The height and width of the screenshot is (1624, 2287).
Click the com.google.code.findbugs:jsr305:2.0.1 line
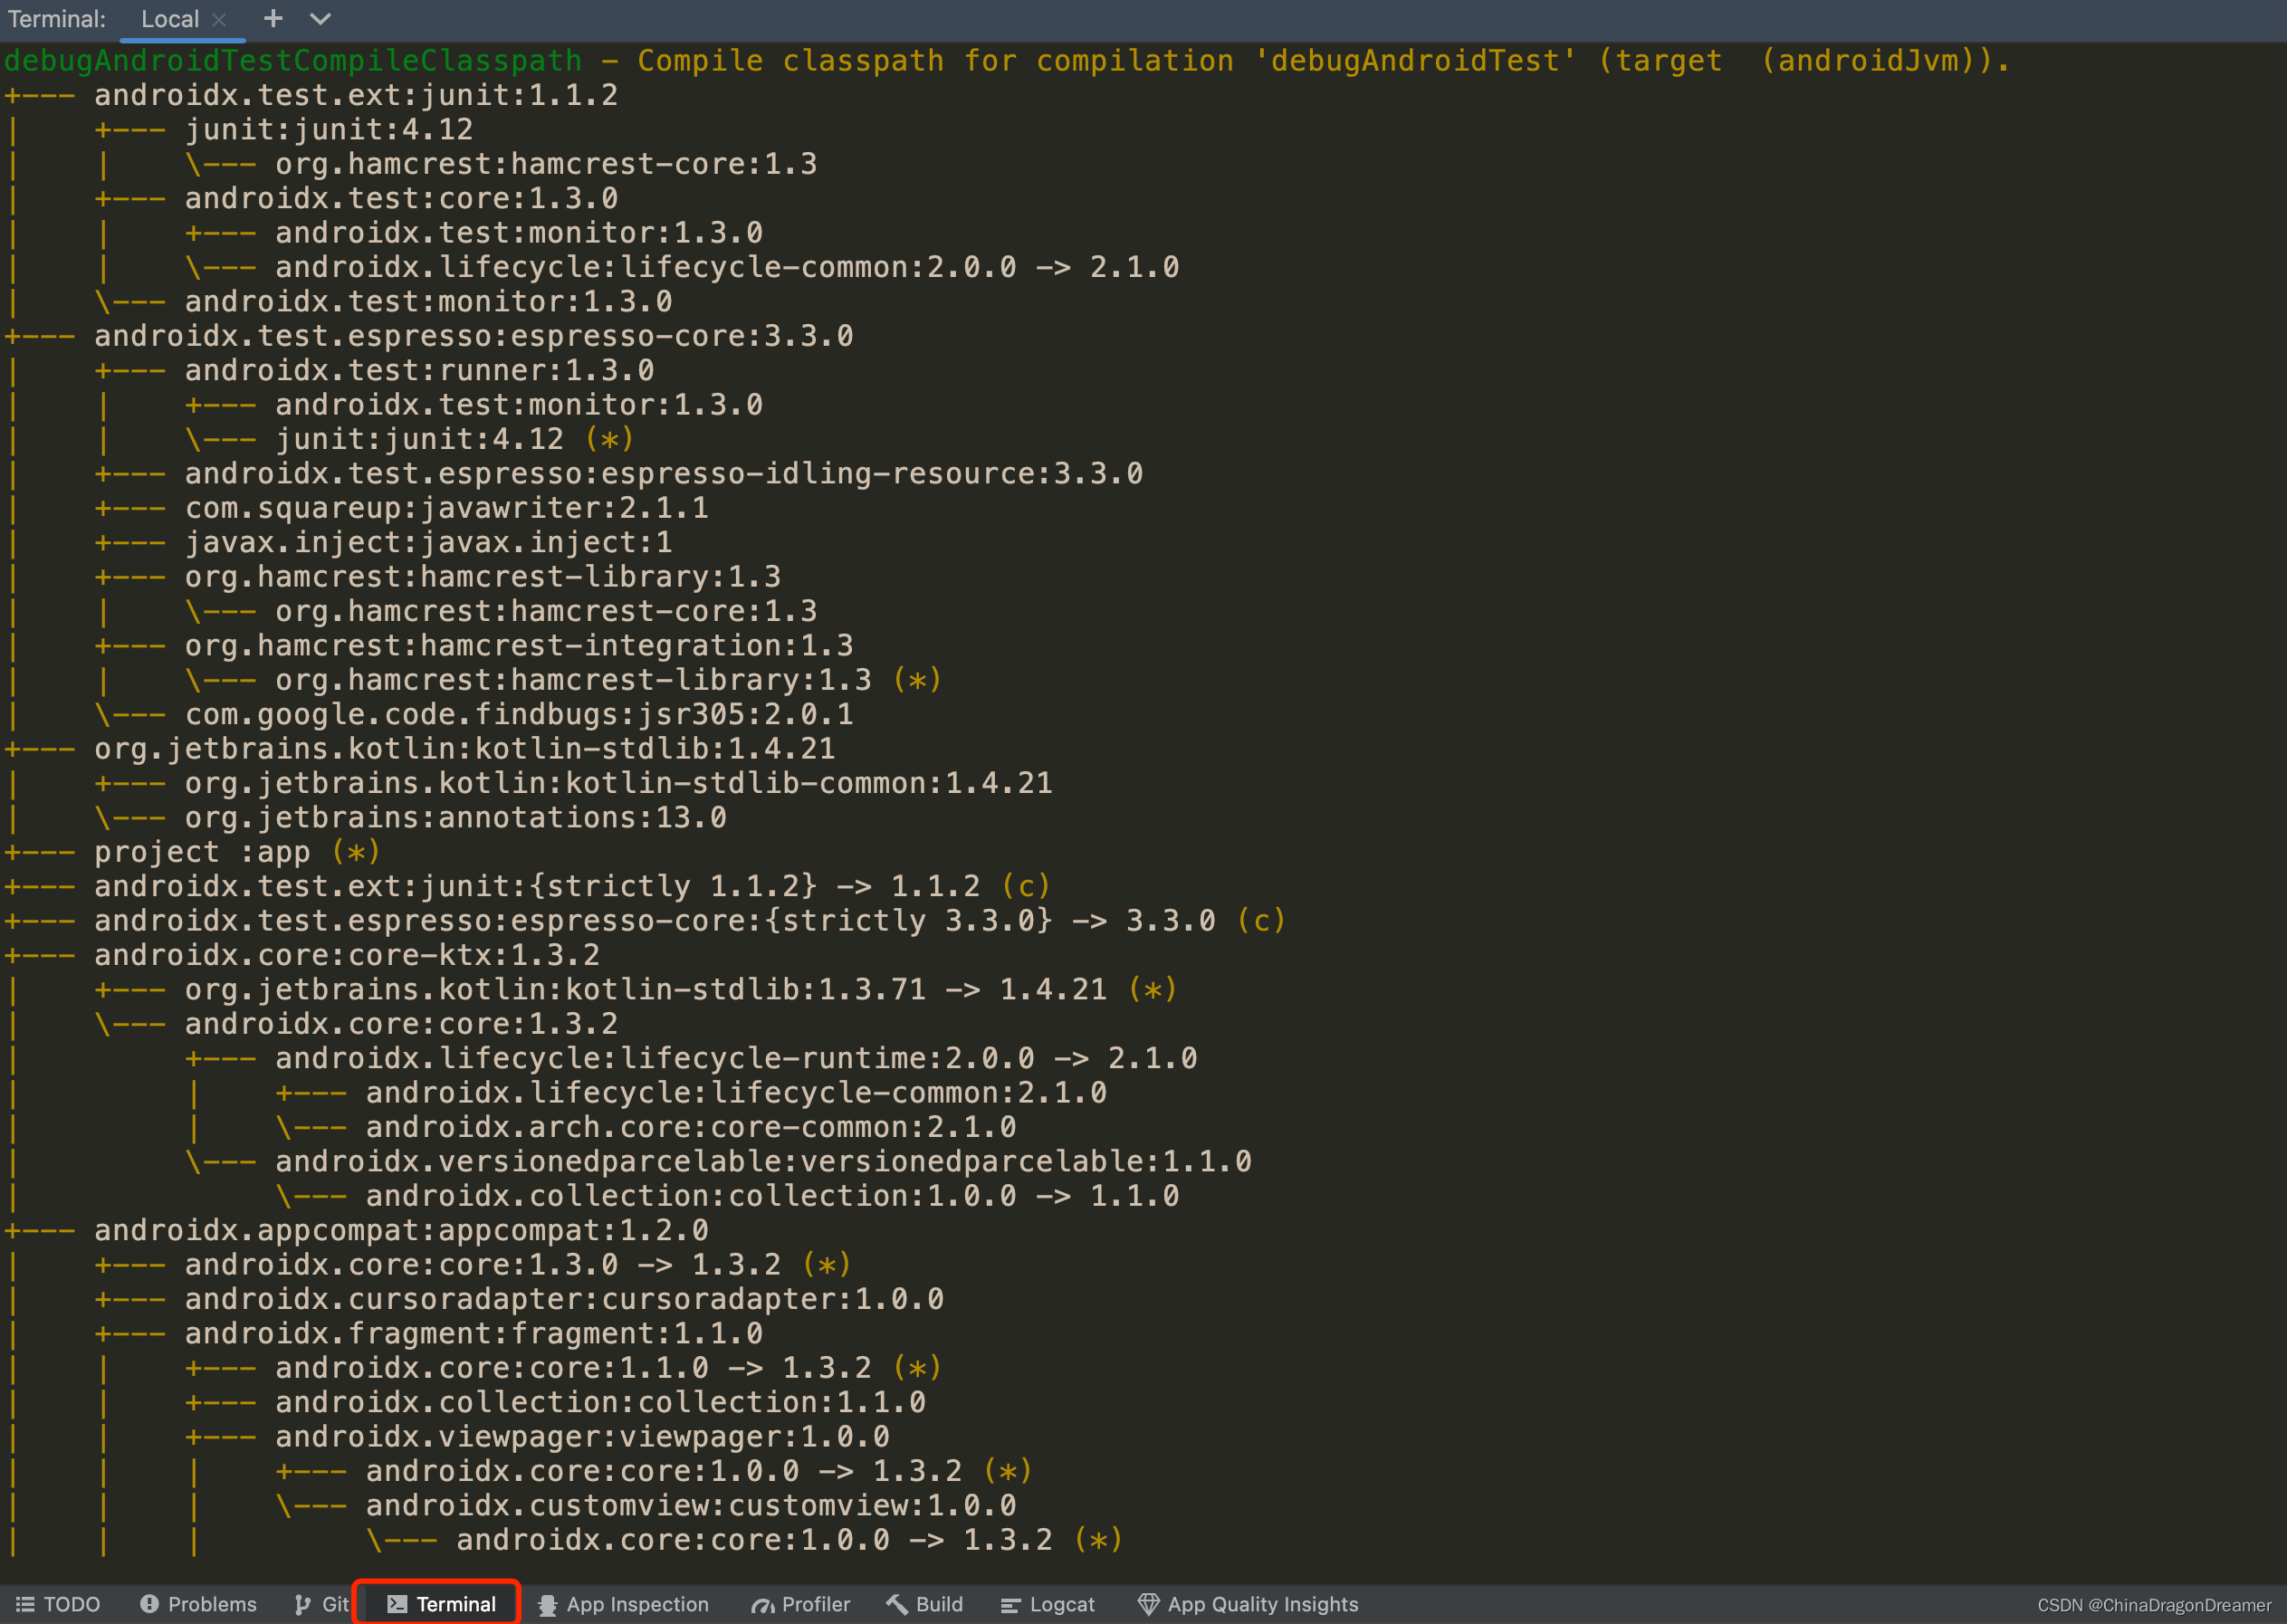pyautogui.click(x=519, y=714)
